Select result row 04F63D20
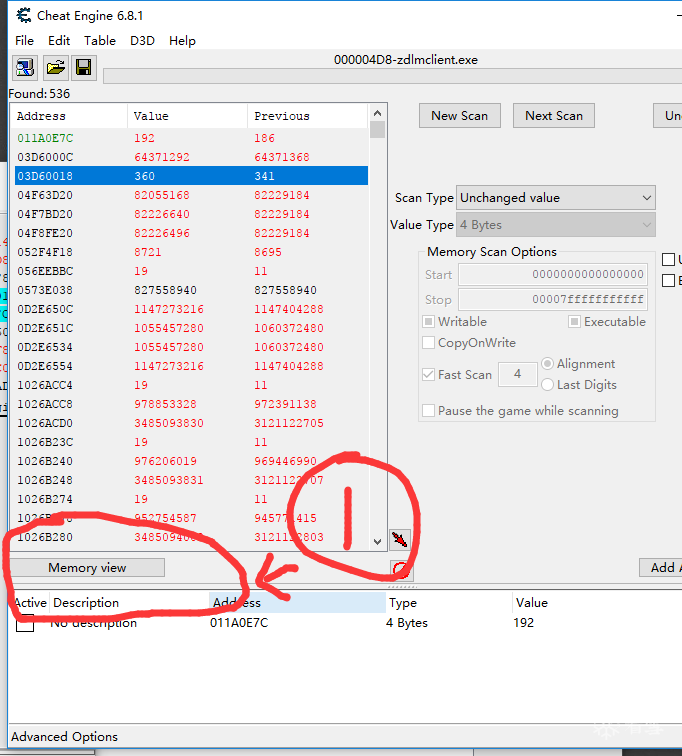Image resolution: width=682 pixels, height=756 pixels. tap(191, 195)
